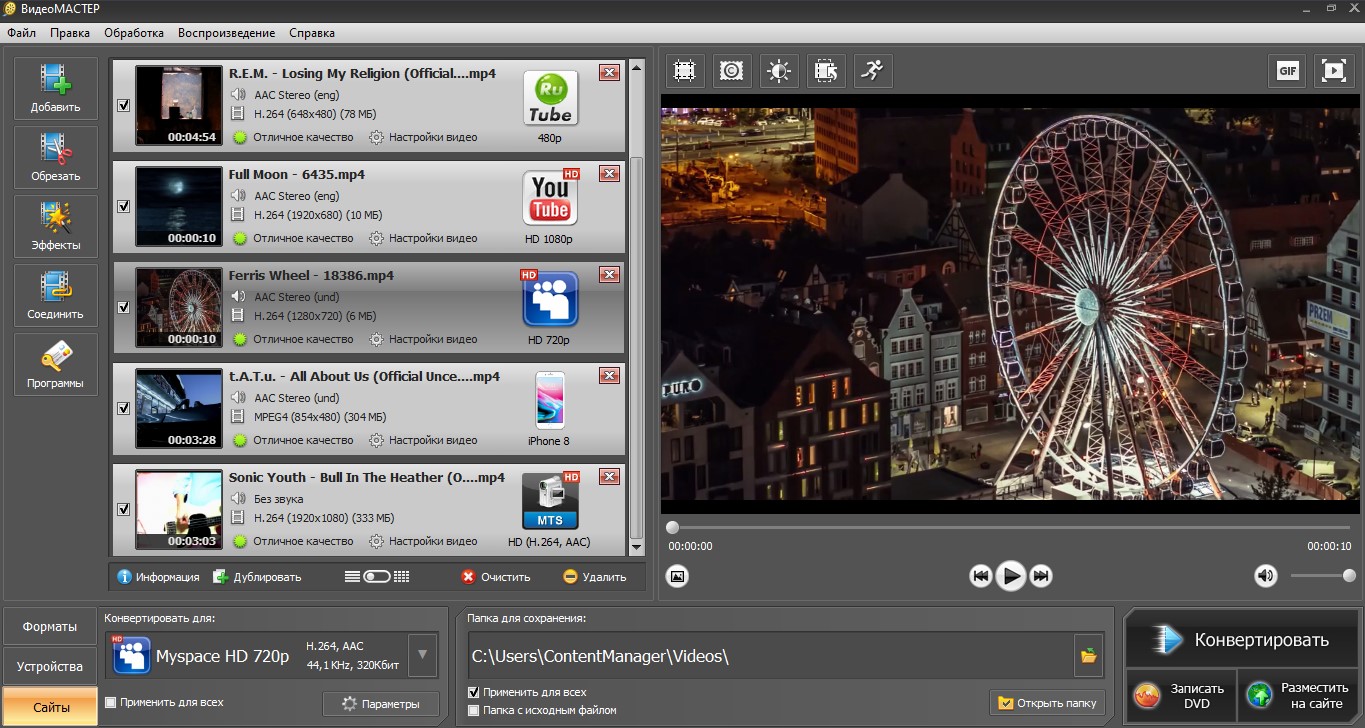Image resolution: width=1365 pixels, height=728 pixels.
Task: Click Информация below the file list
Action: [x=158, y=577]
